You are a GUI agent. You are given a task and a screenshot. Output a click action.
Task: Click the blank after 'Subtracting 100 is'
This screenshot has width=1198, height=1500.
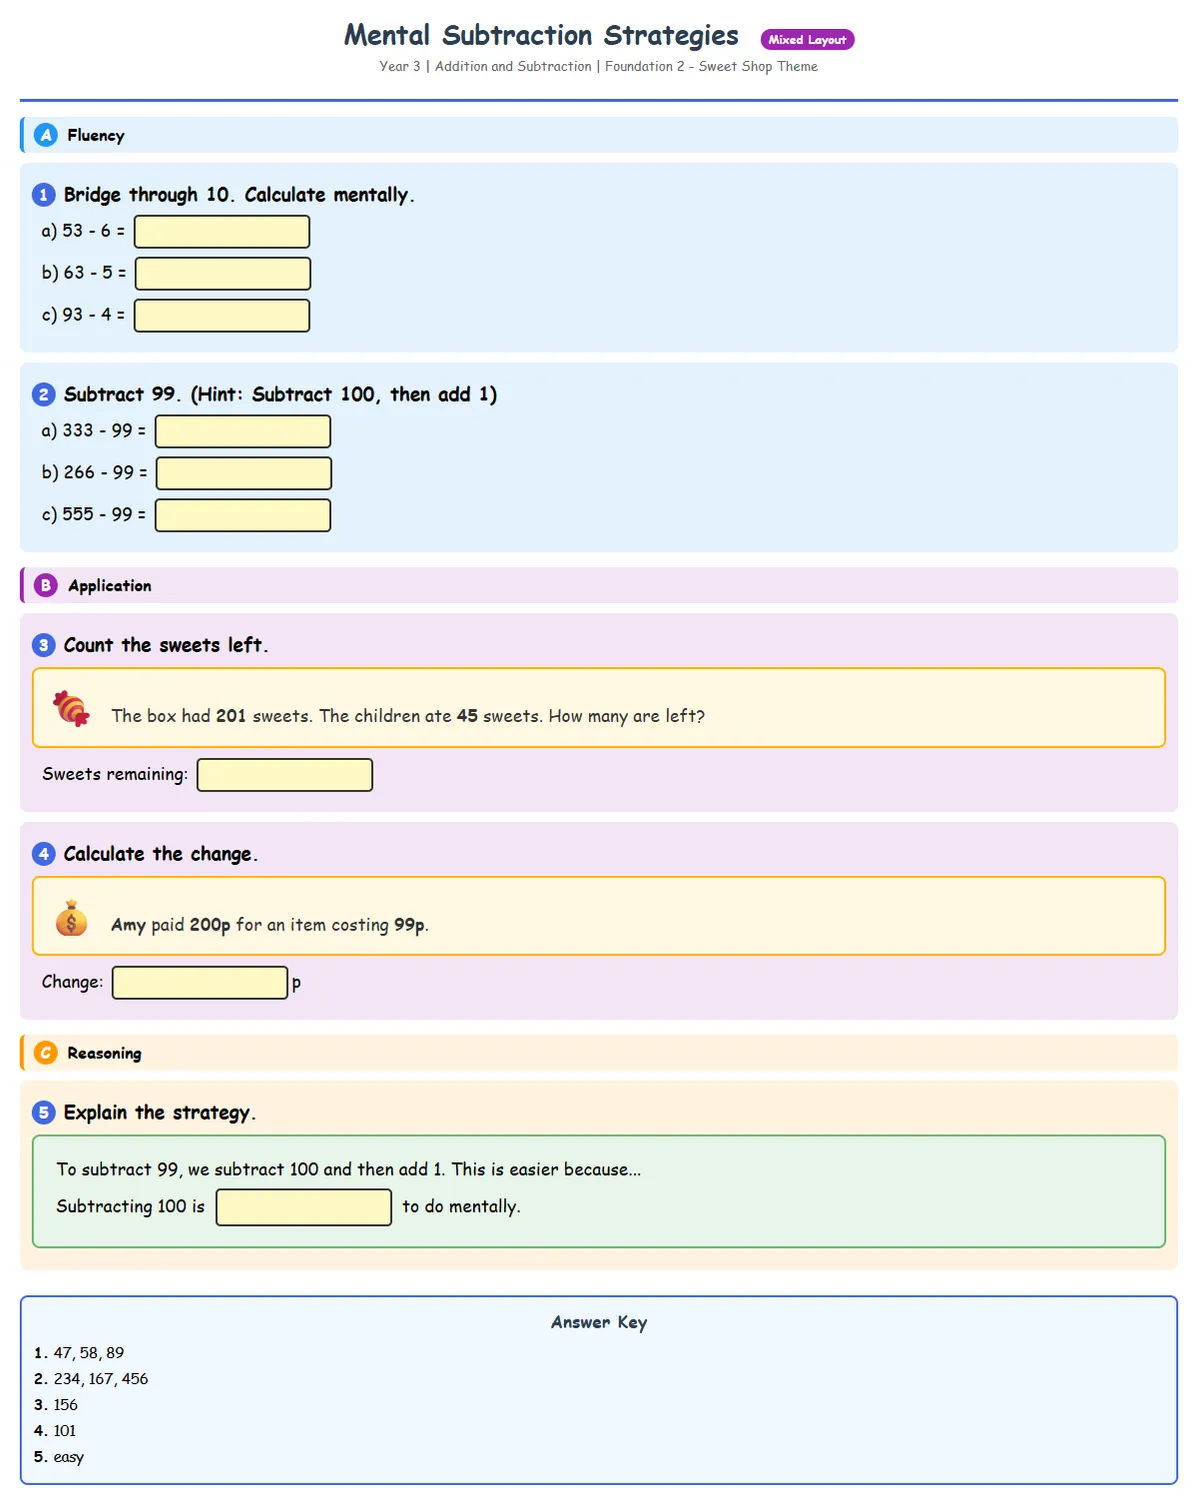click(304, 1207)
